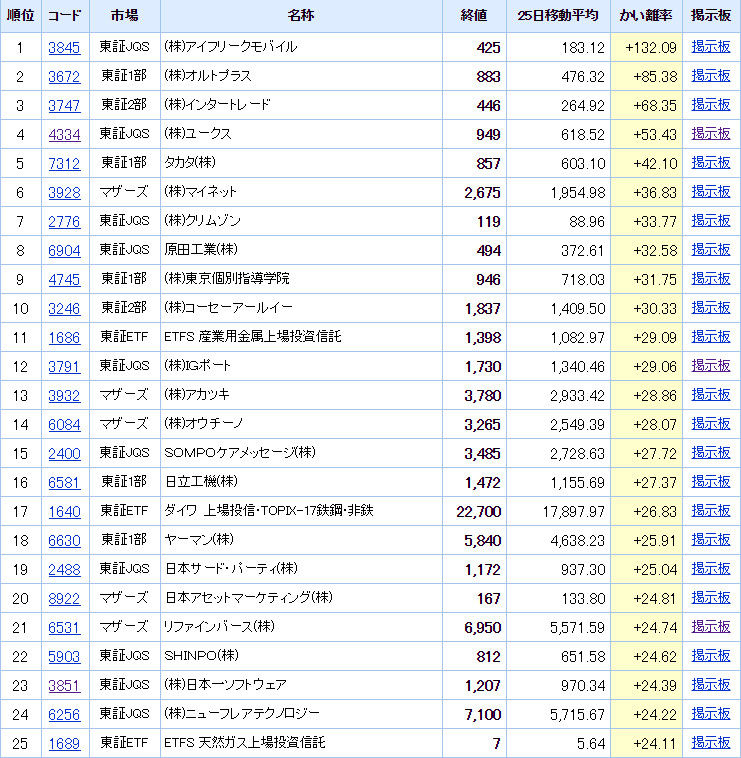Open stock code 1686 link
This screenshot has height=758, width=741.
pos(64,337)
